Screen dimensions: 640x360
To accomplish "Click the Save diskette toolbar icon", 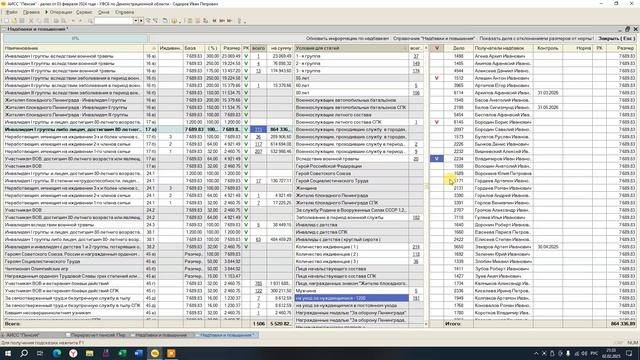I will pyautogui.click(x=22, y=20).
